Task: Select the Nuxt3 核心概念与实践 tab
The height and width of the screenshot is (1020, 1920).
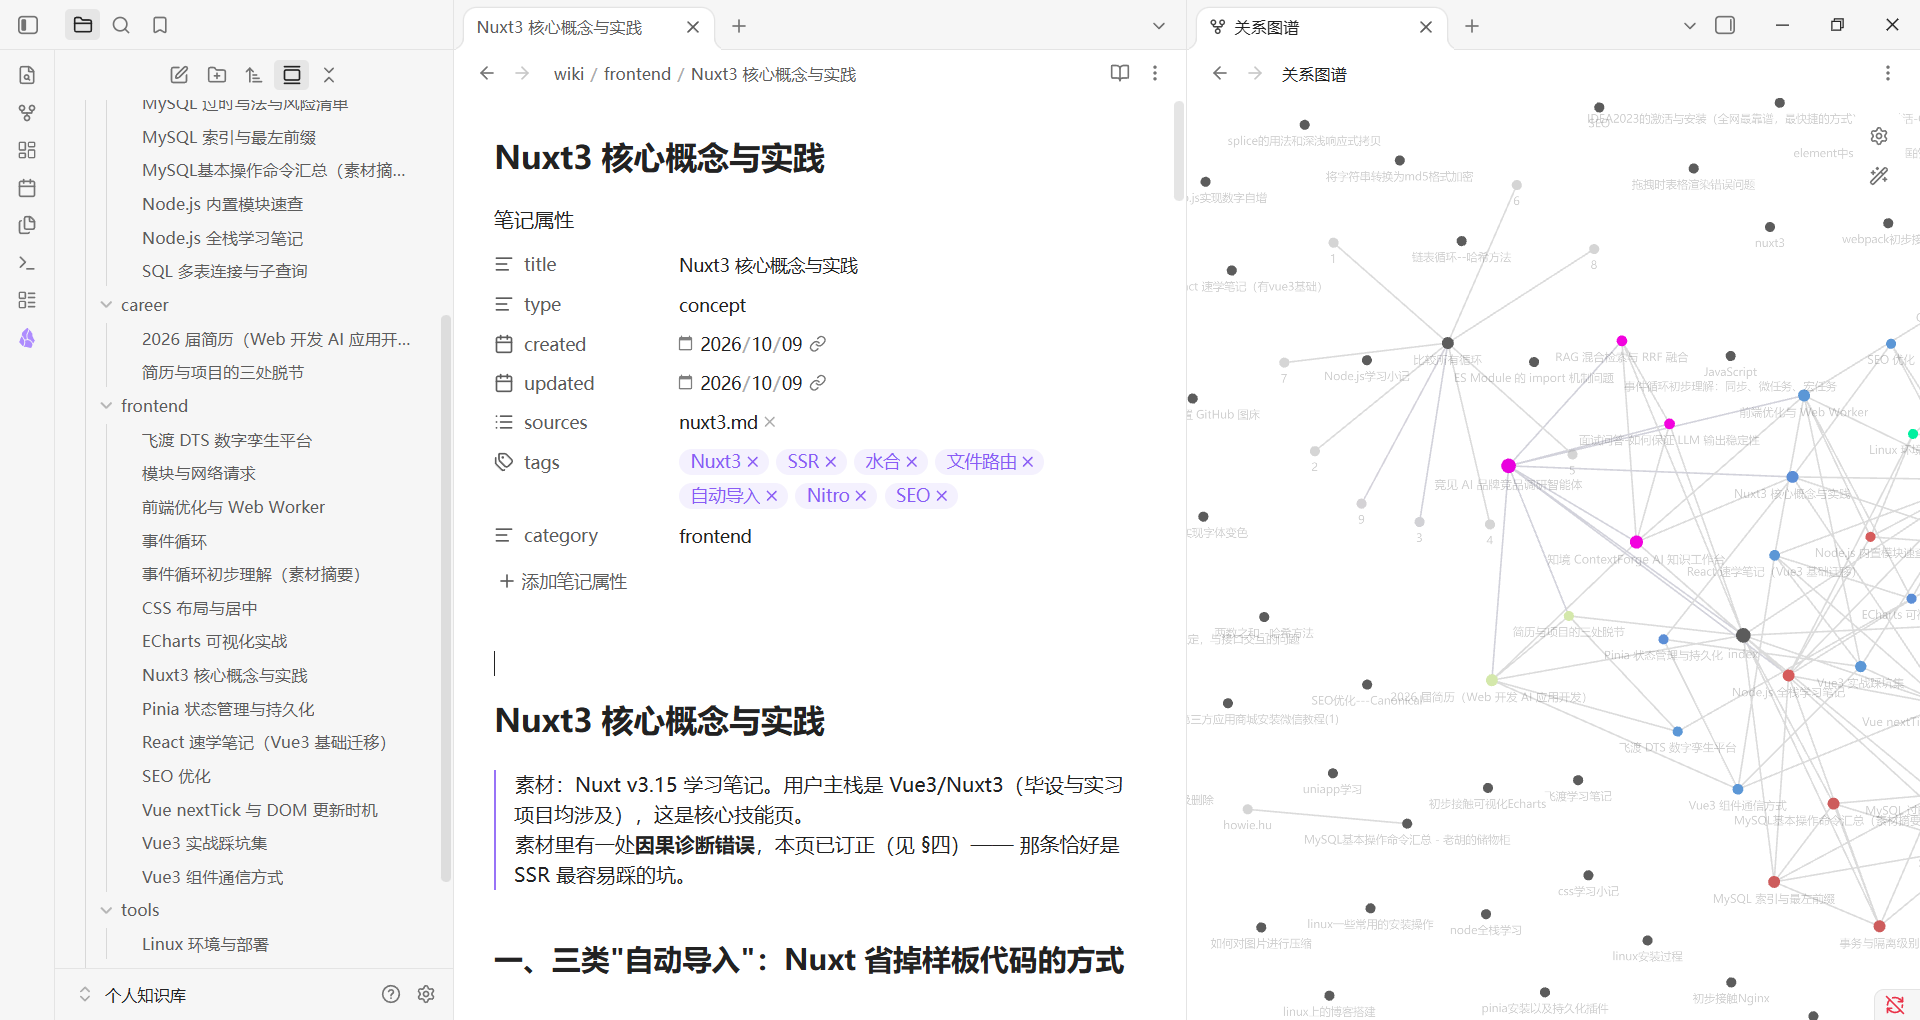Action: tap(588, 27)
